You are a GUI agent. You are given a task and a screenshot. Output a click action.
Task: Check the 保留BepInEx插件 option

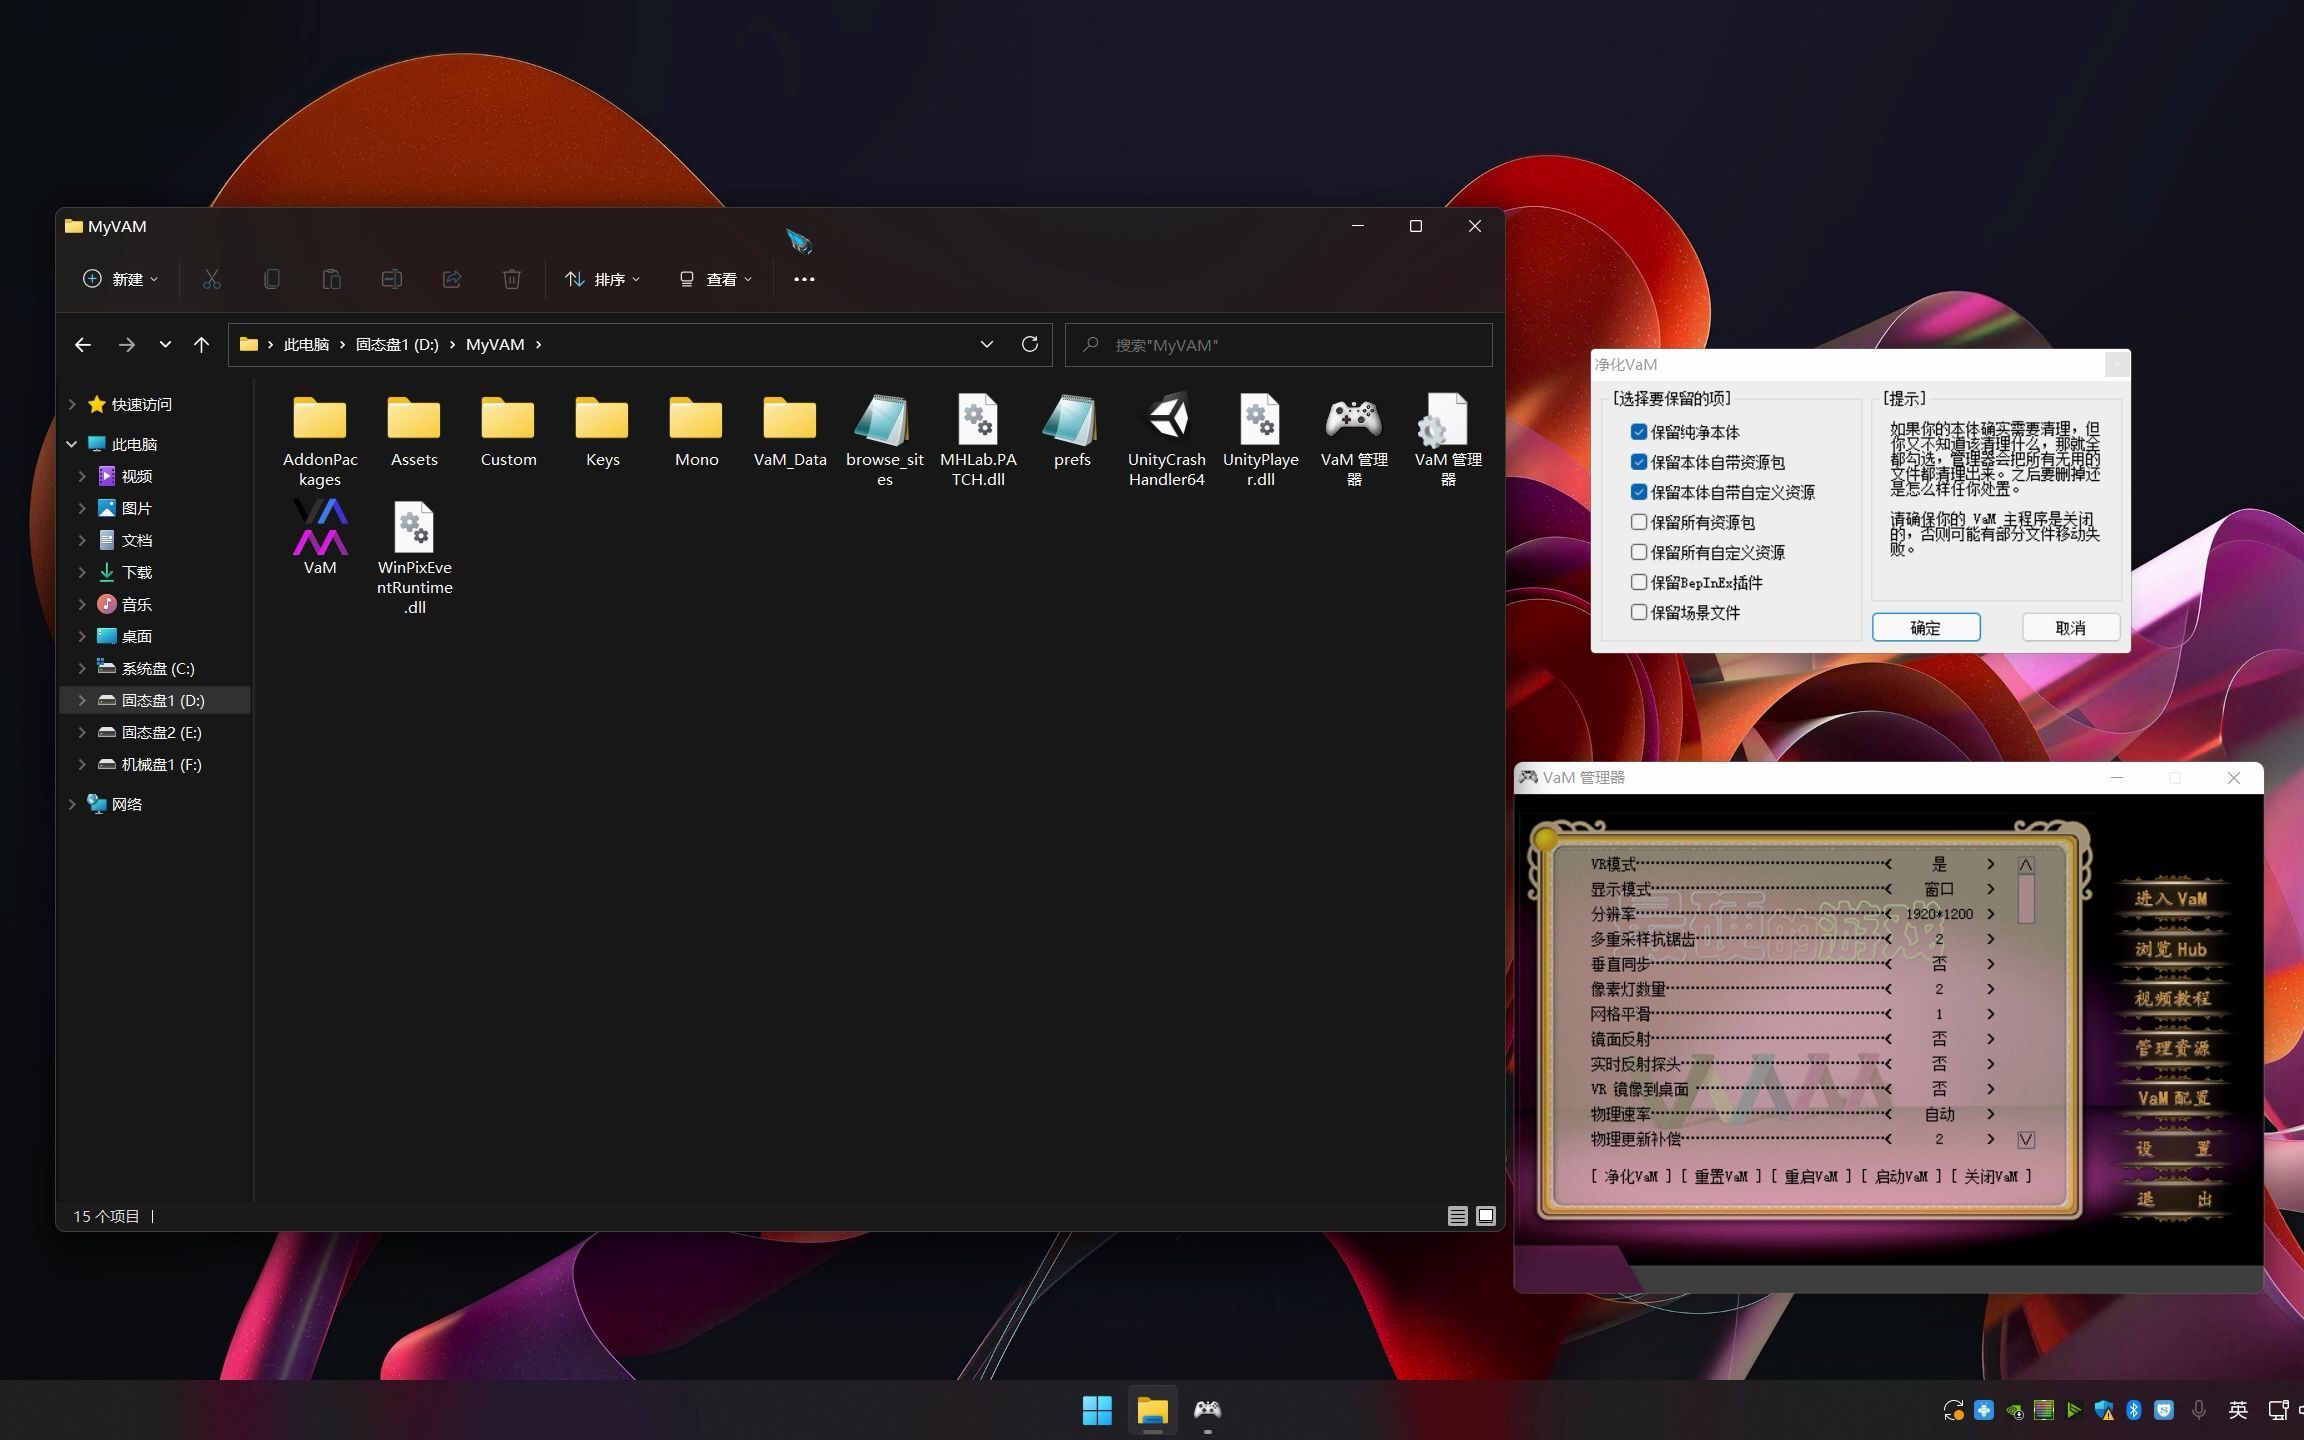(1639, 582)
